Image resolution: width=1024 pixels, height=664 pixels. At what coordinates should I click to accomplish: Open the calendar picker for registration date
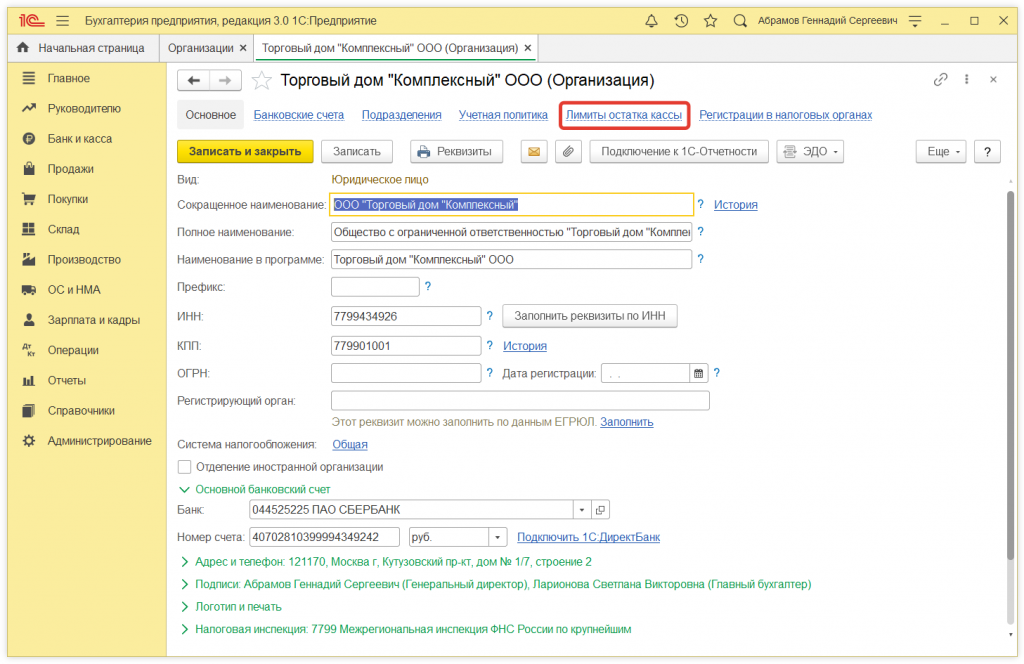(x=698, y=373)
